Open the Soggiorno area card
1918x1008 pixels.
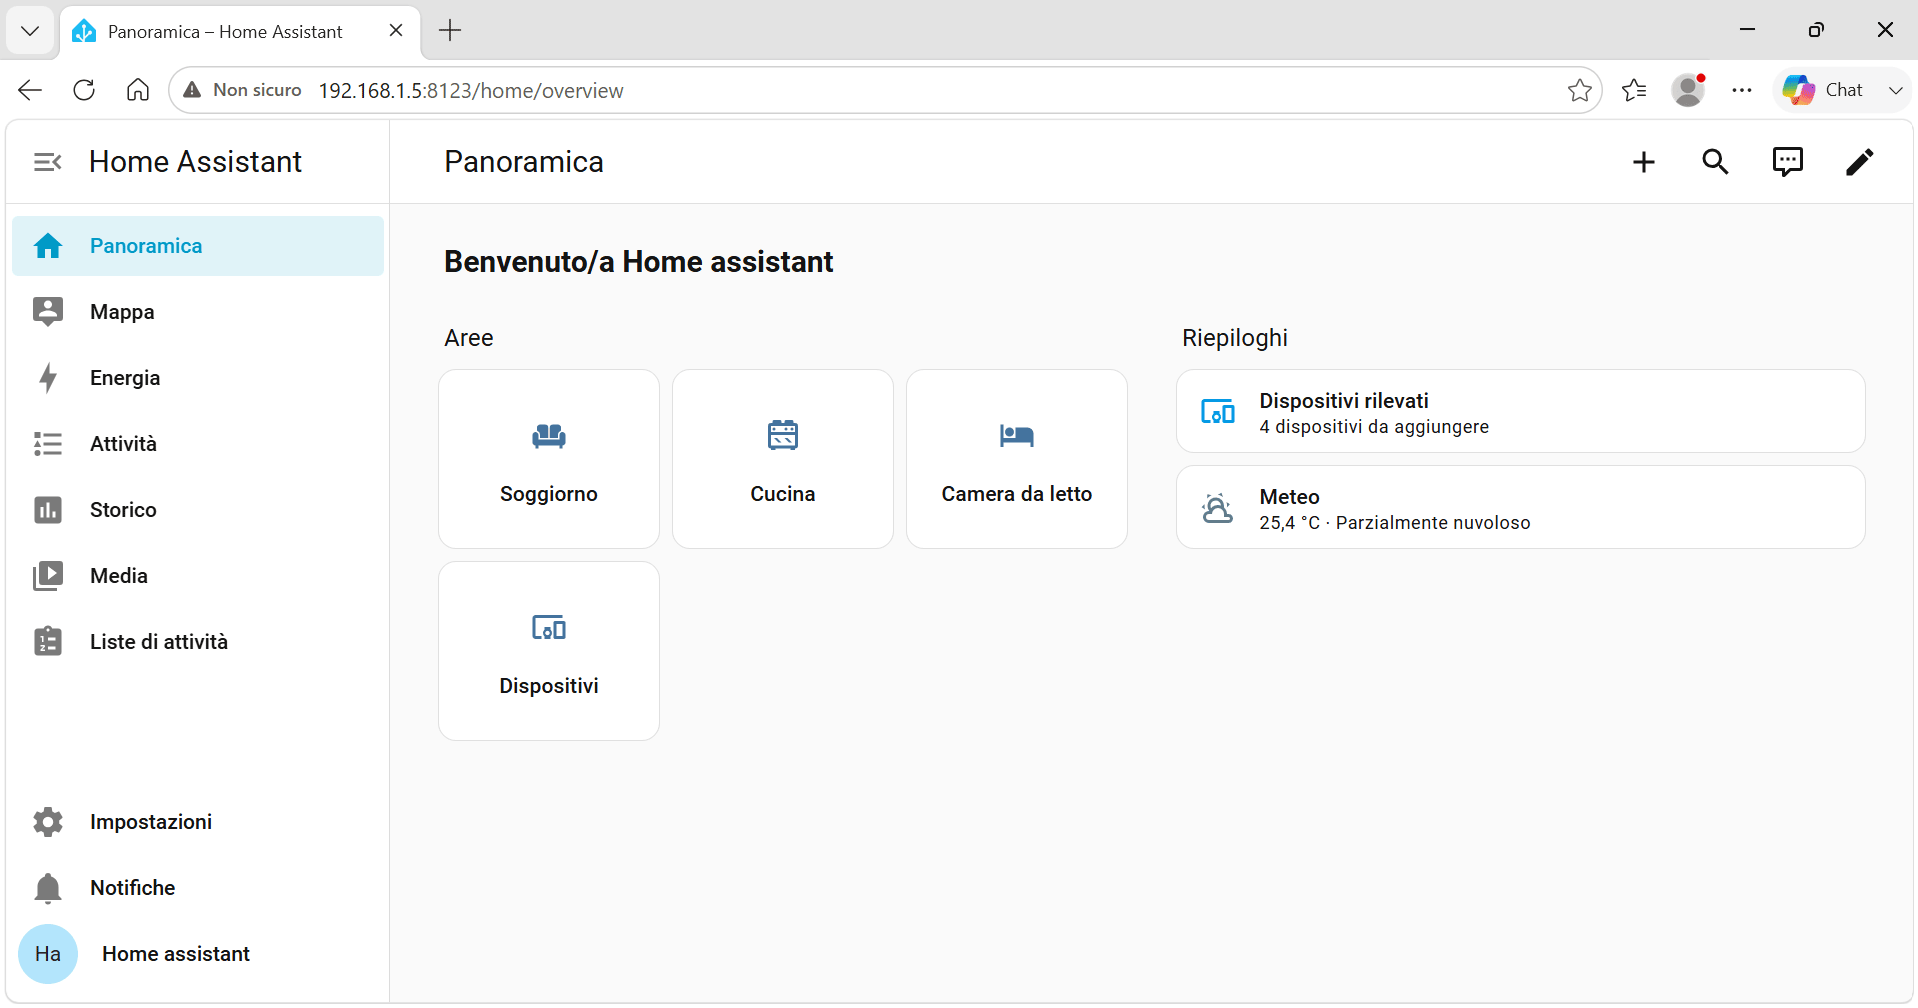[x=549, y=459]
